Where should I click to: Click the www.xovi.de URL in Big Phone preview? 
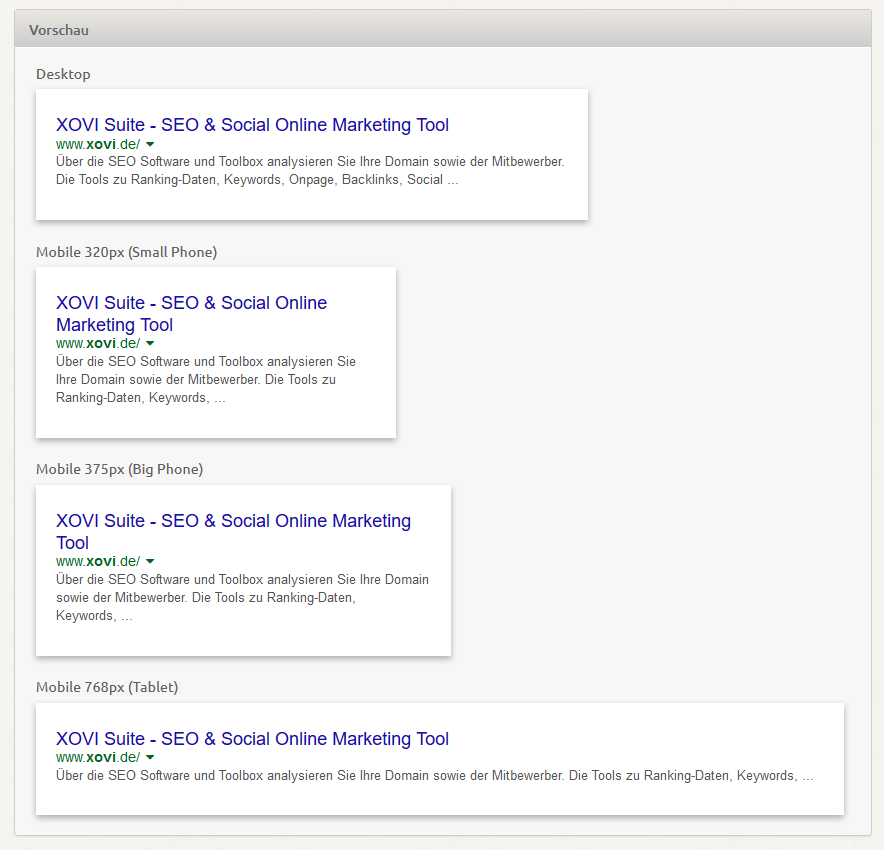pyautogui.click(x=98, y=561)
